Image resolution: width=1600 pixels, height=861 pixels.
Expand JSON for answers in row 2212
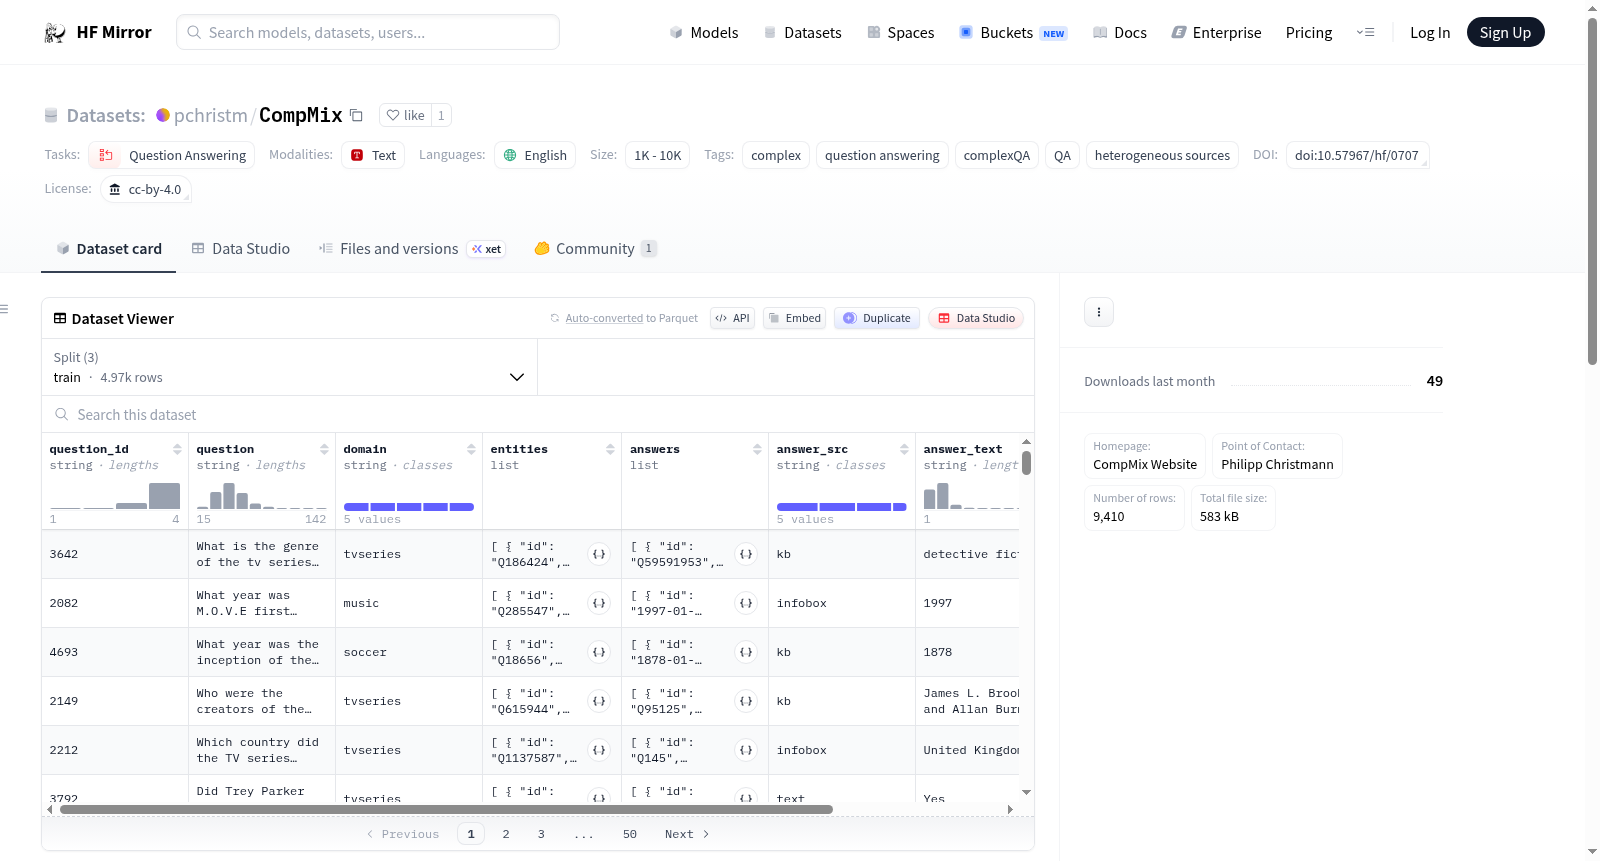pyautogui.click(x=746, y=750)
